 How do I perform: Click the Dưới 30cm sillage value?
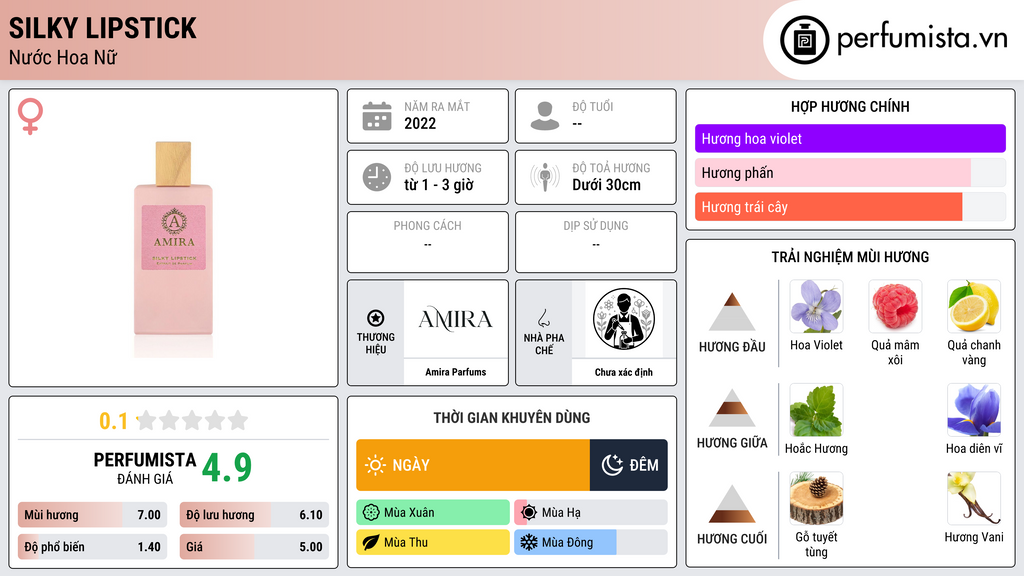pyautogui.click(x=606, y=185)
